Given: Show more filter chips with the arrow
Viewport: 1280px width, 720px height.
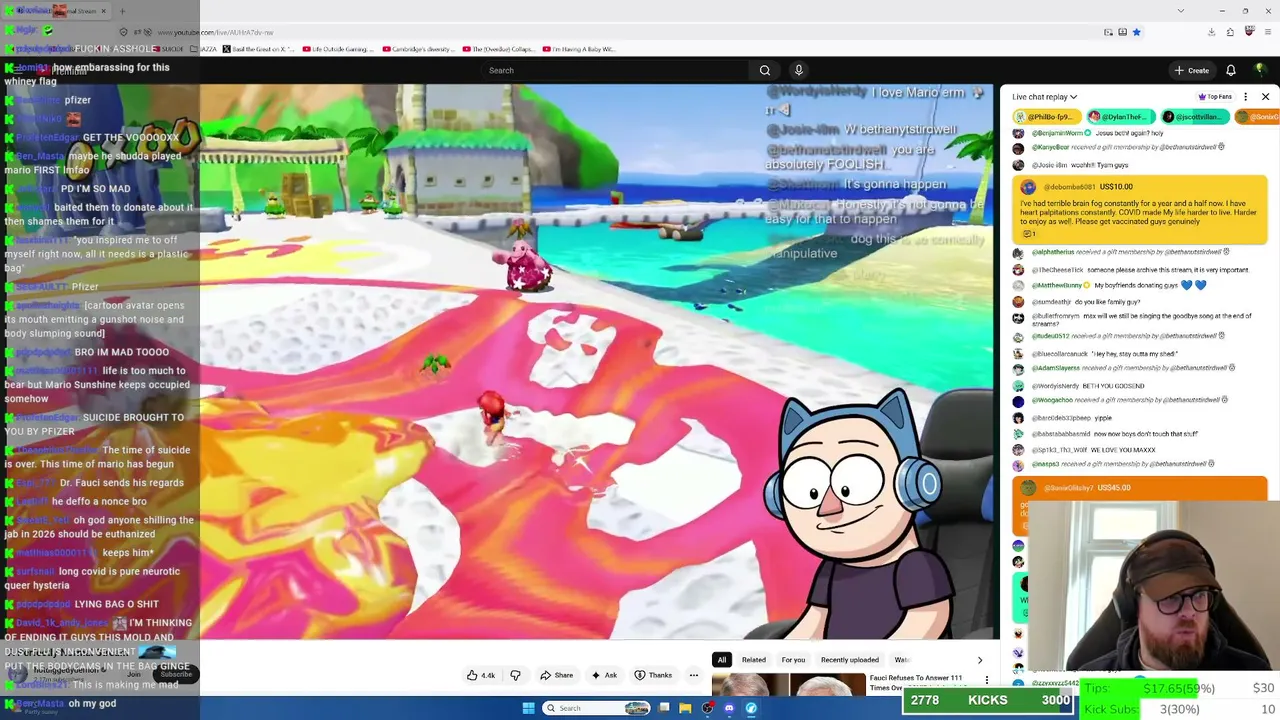Looking at the screenshot, I should pos(979,660).
